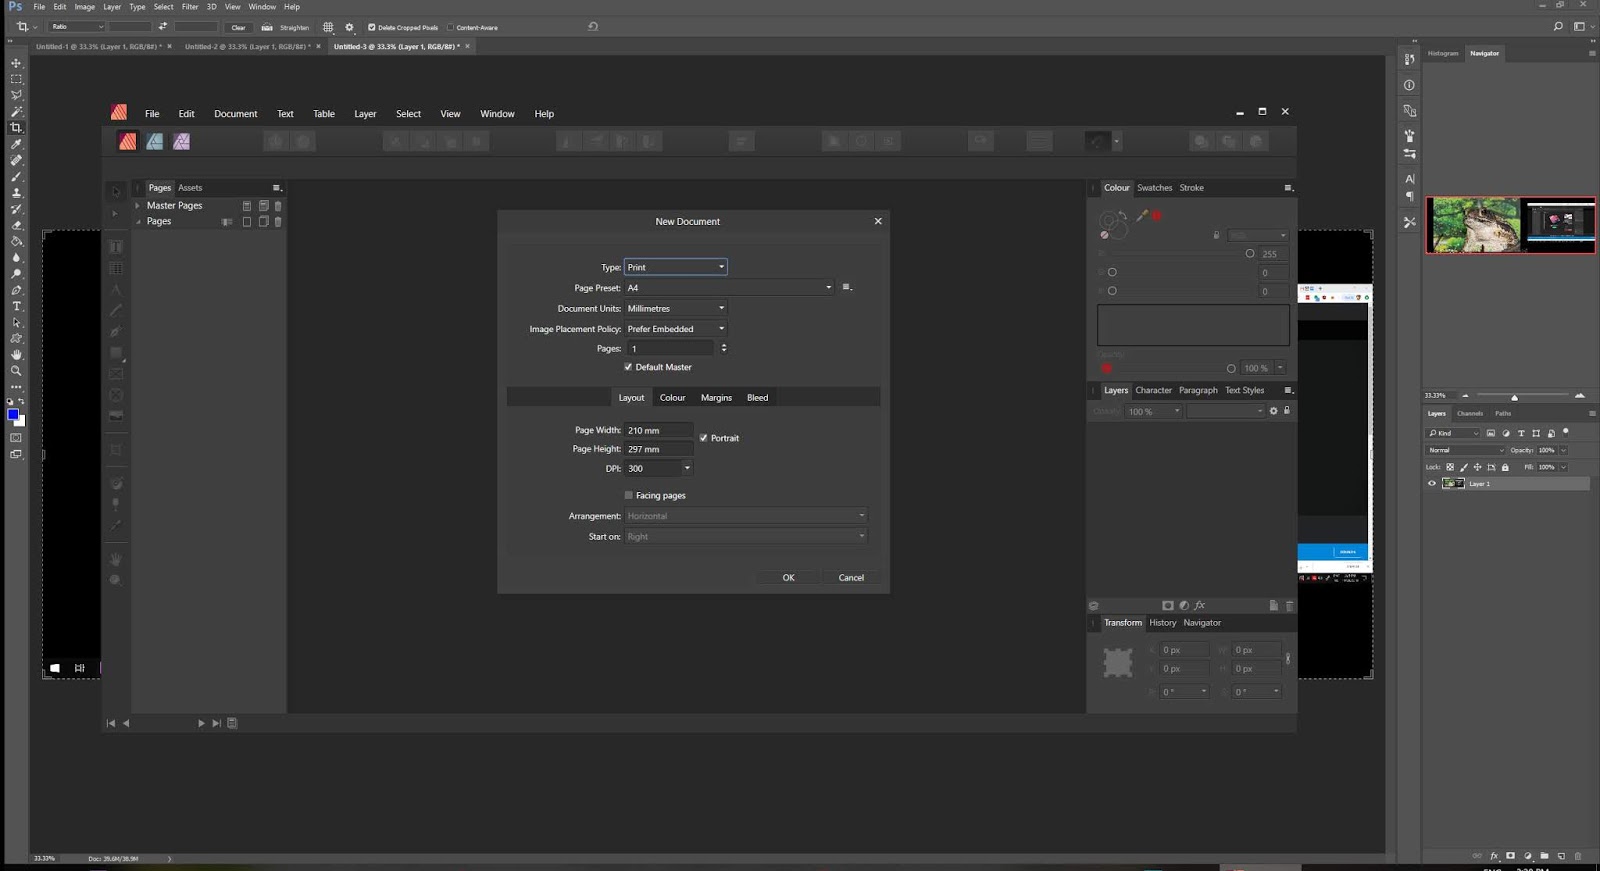Hide Layer 1 with eye icon

pos(1431,484)
